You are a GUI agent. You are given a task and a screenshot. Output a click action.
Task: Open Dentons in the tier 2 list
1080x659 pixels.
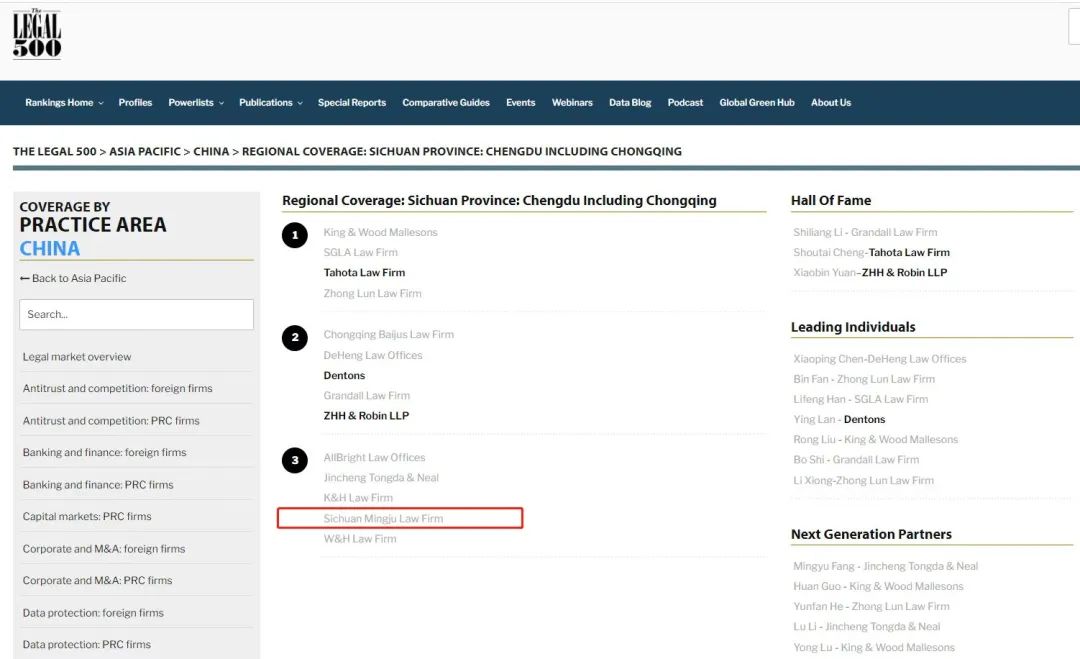tap(344, 376)
